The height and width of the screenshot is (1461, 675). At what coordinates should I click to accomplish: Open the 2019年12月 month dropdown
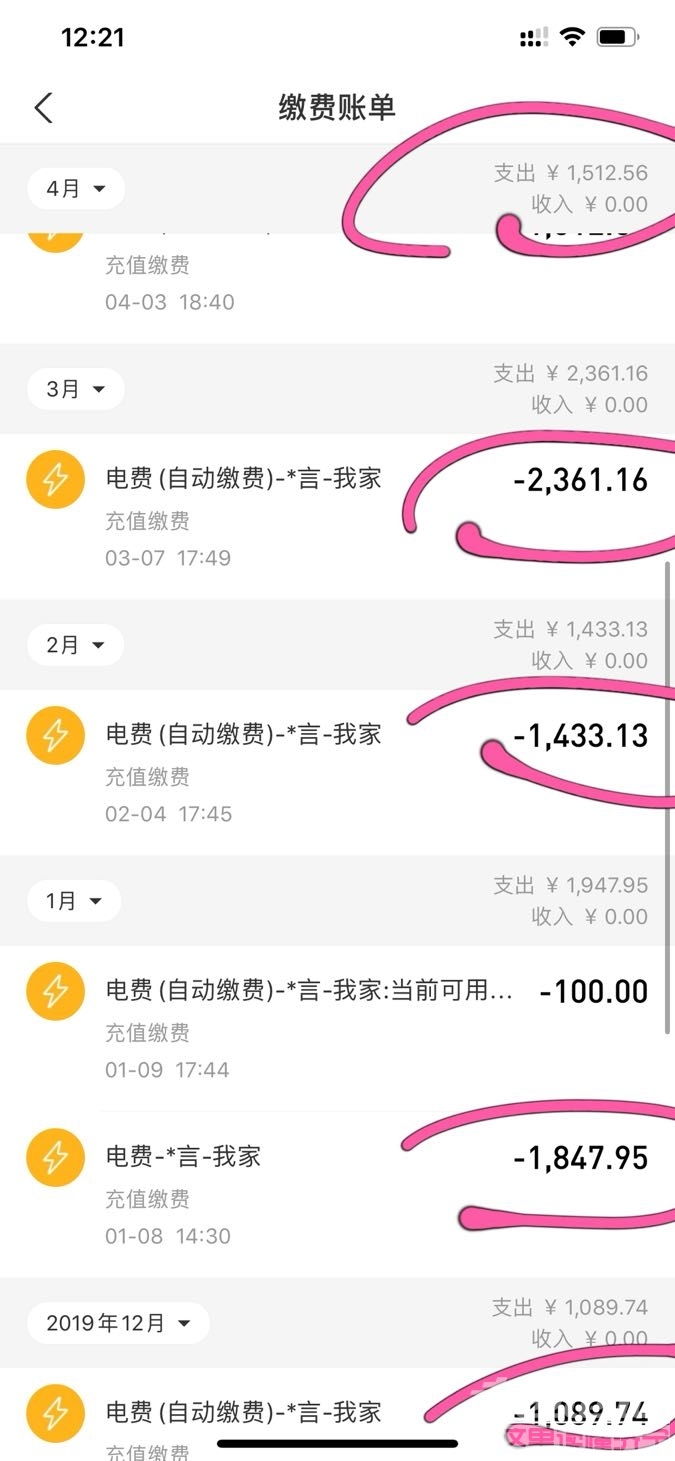coord(117,1323)
